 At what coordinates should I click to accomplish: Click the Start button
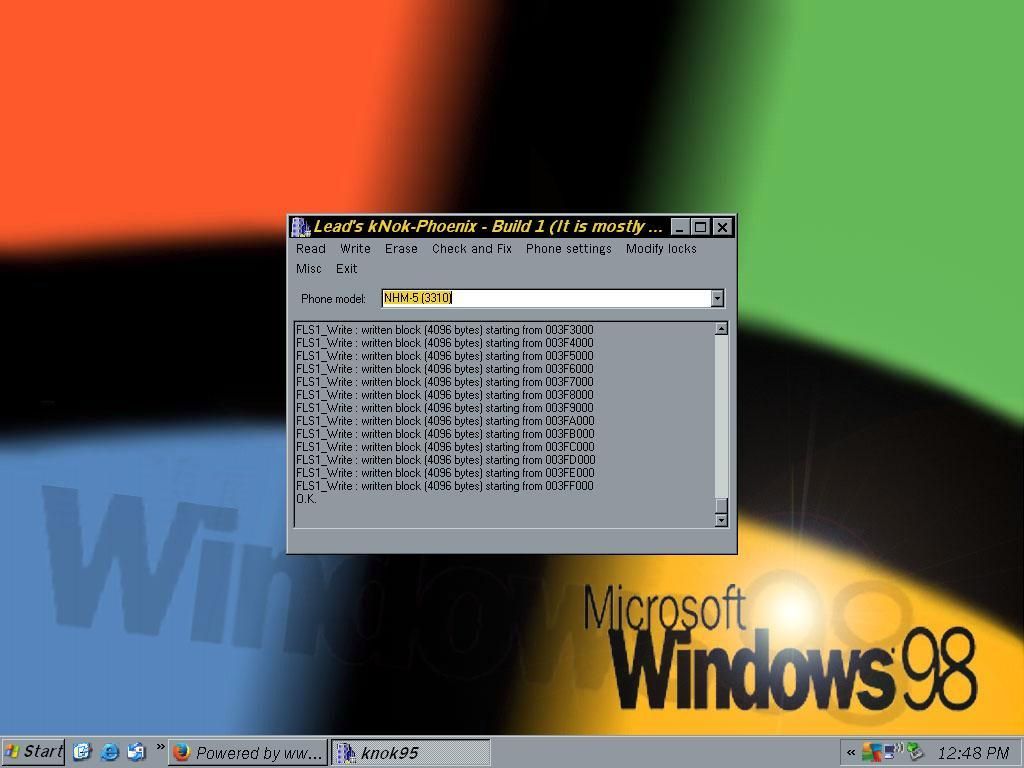[x=34, y=752]
